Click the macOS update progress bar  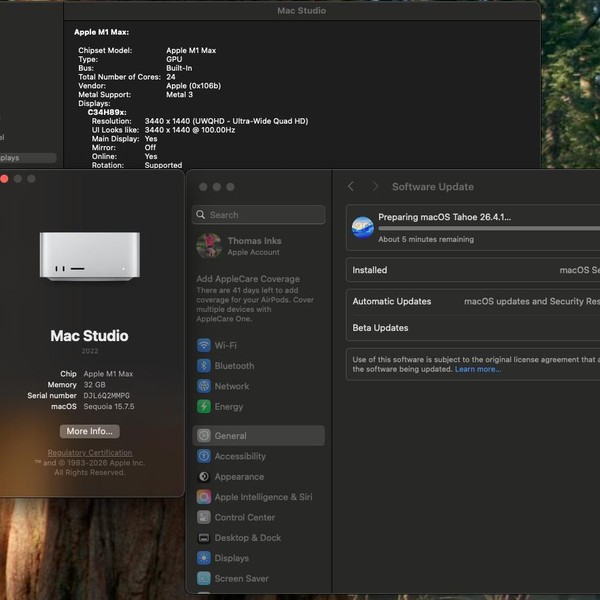coord(489,228)
